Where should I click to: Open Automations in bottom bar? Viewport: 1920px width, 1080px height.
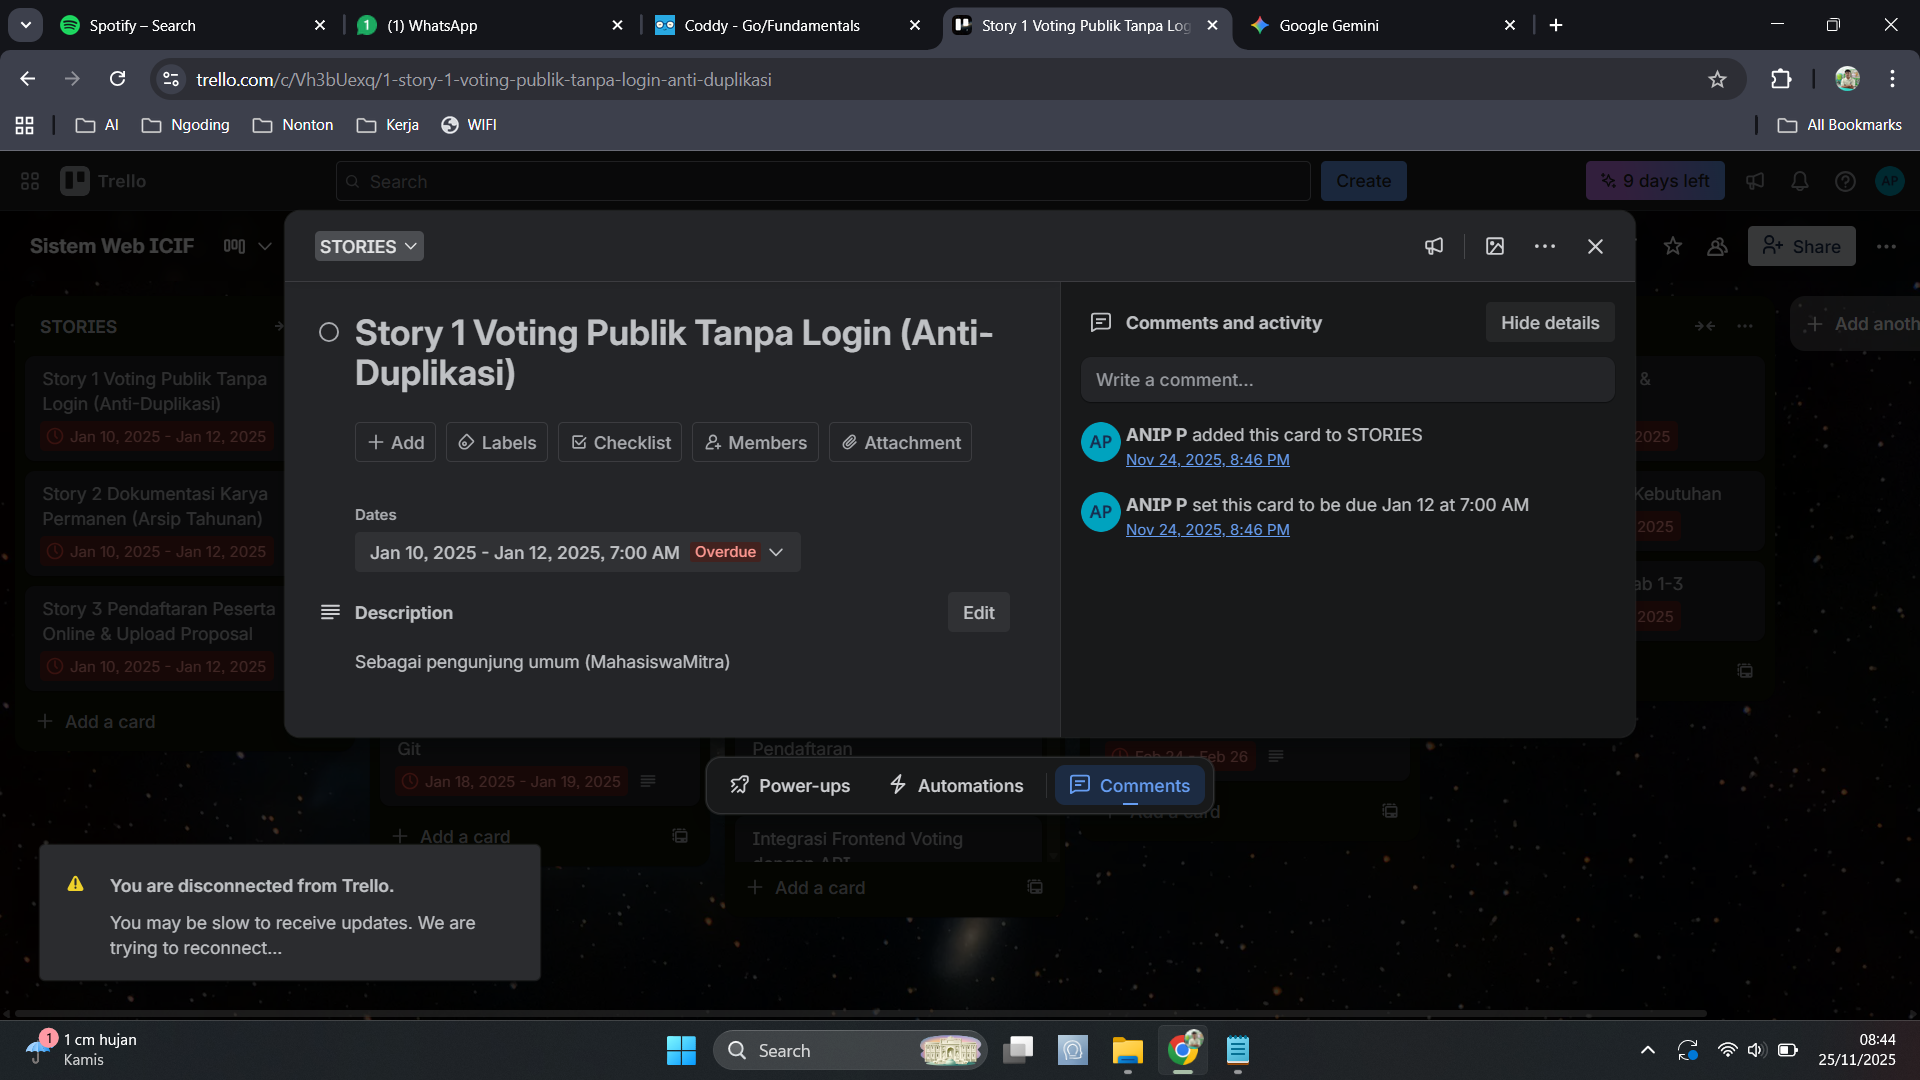coord(956,786)
